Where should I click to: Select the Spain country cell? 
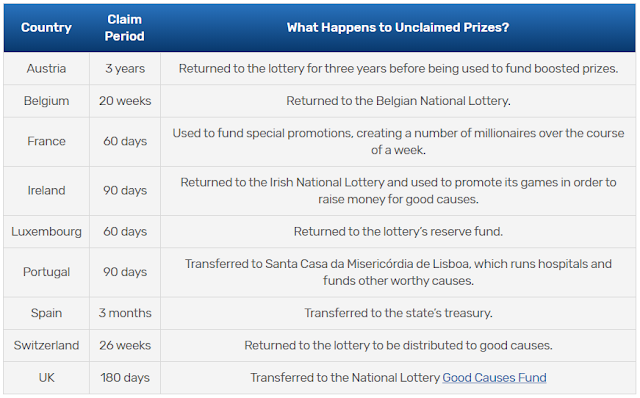pos(47,313)
